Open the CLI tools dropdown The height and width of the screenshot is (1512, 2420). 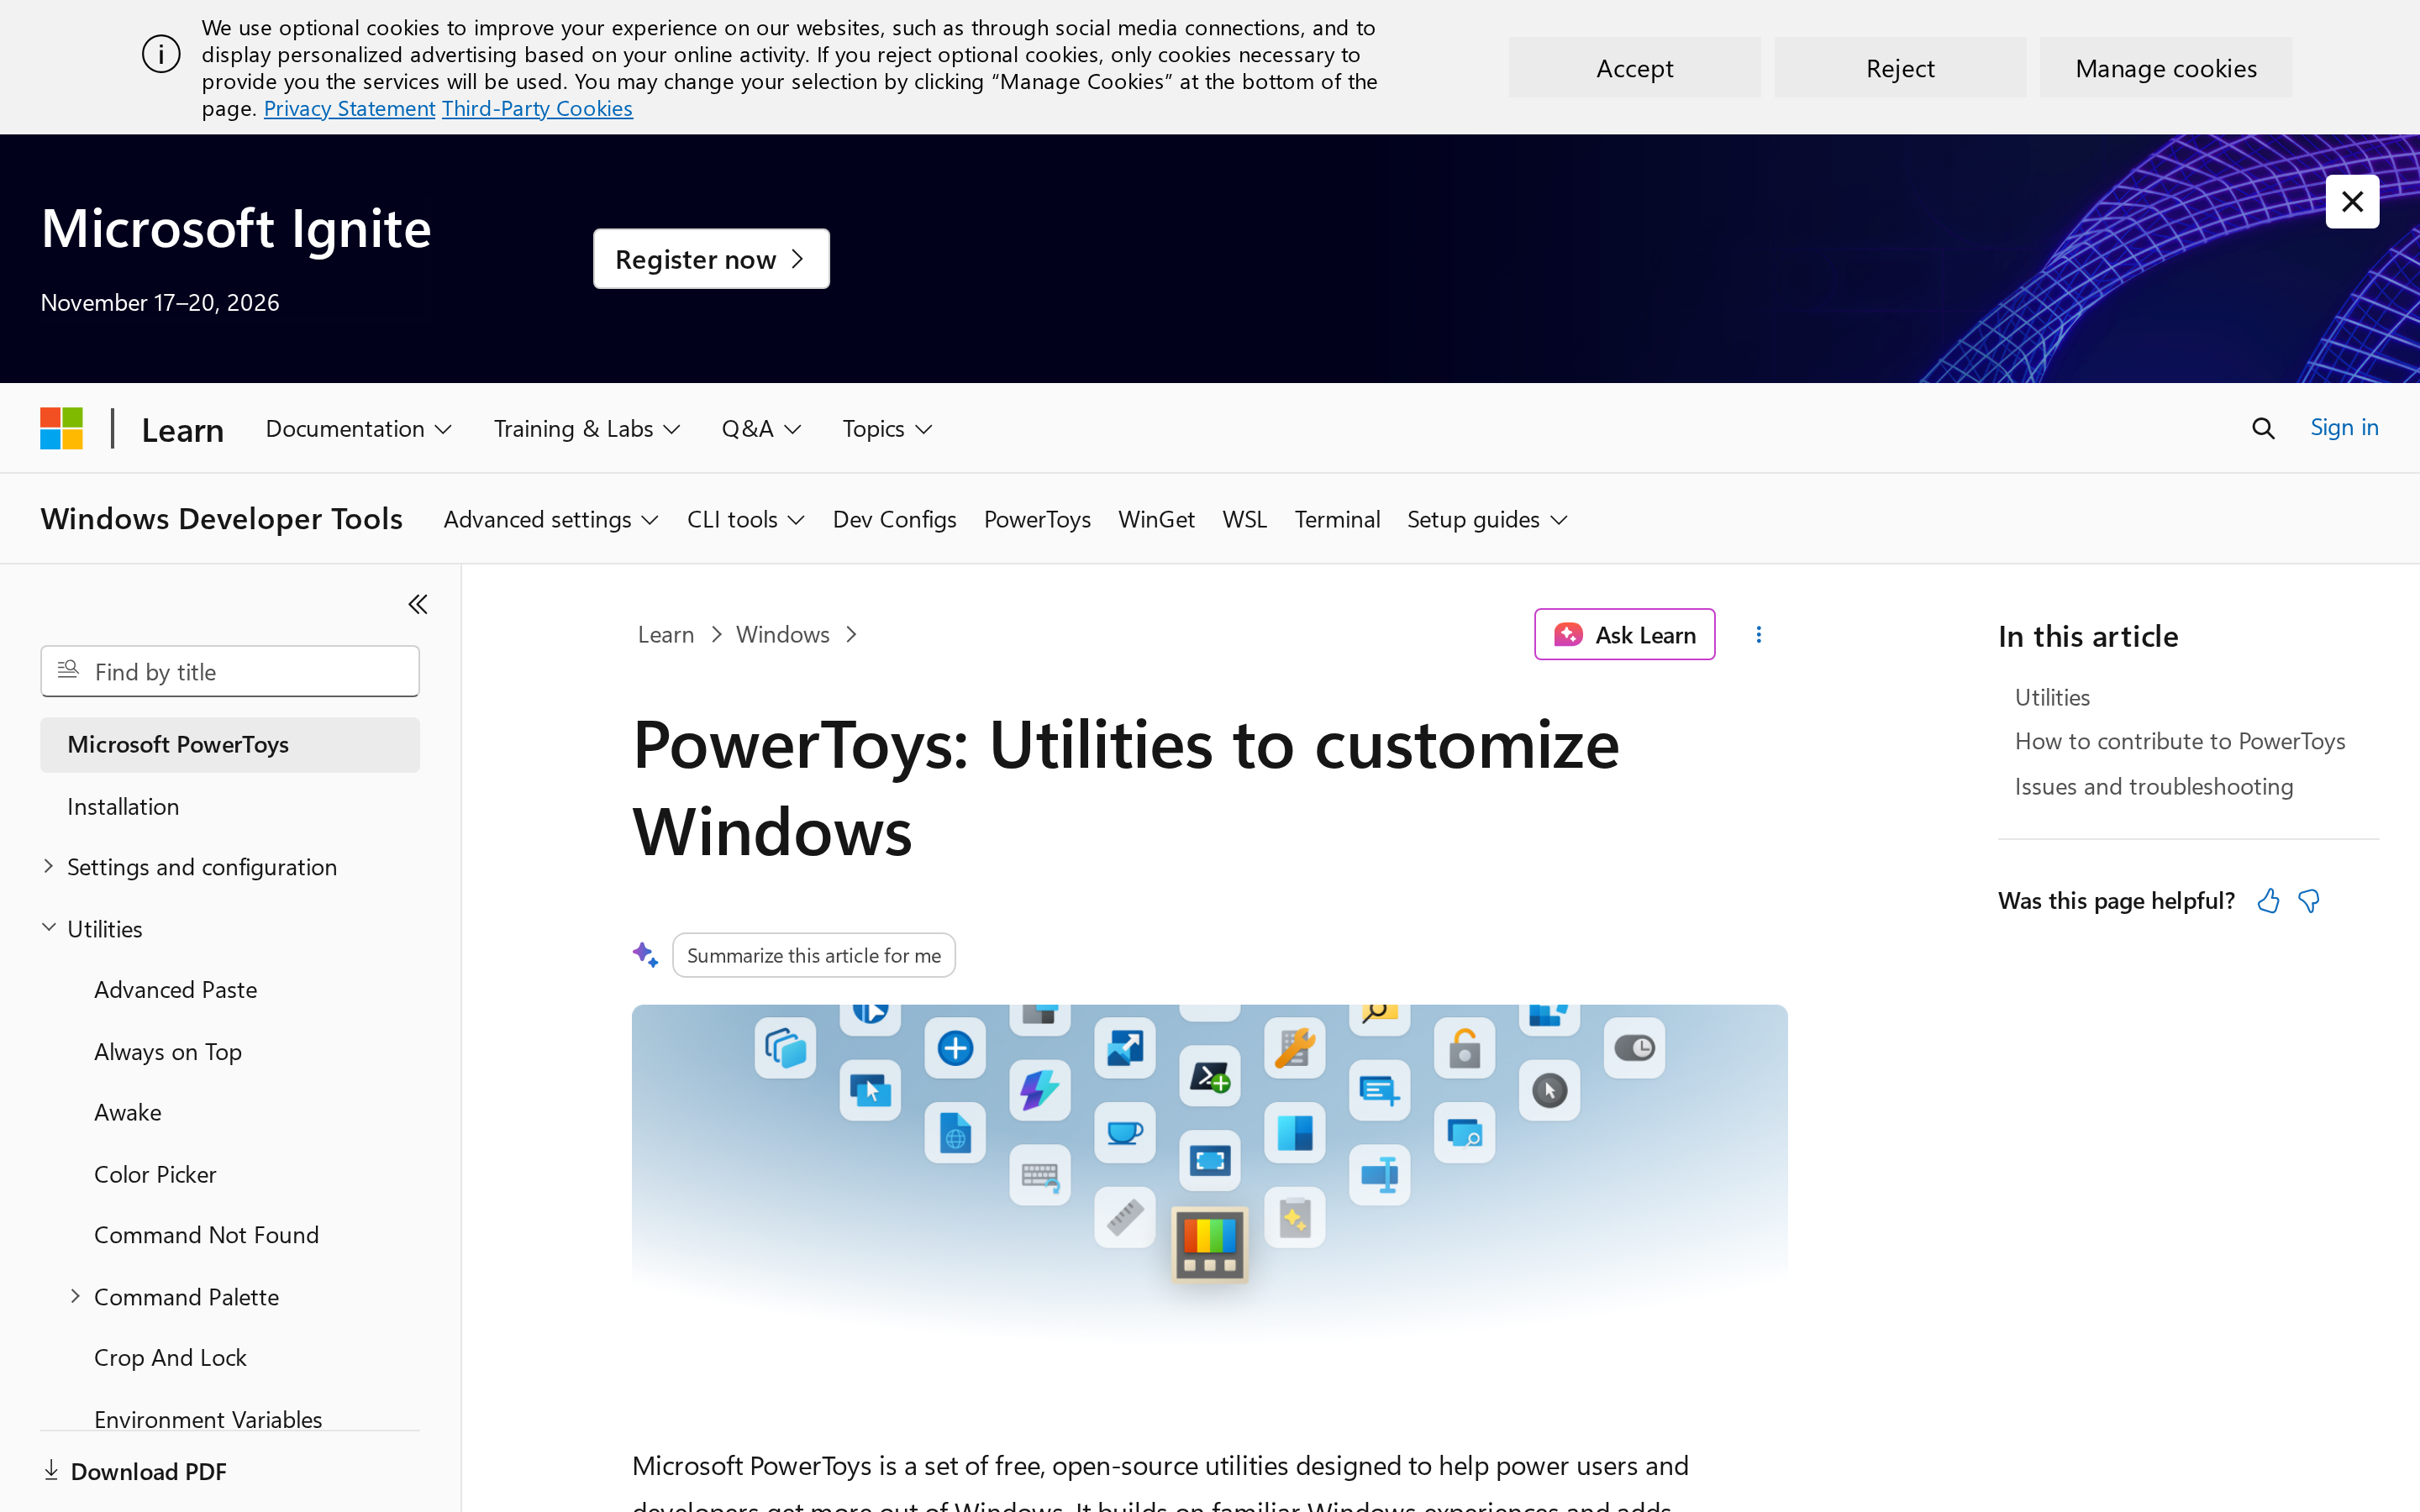click(746, 519)
